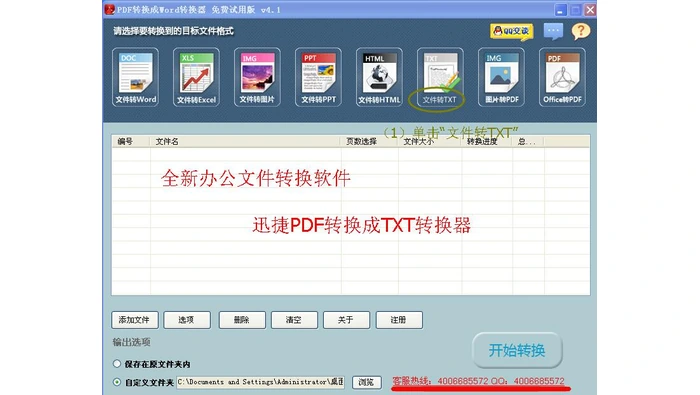Choose the Office转PDF conversion icon
The width and height of the screenshot is (700, 395).
coord(562,77)
